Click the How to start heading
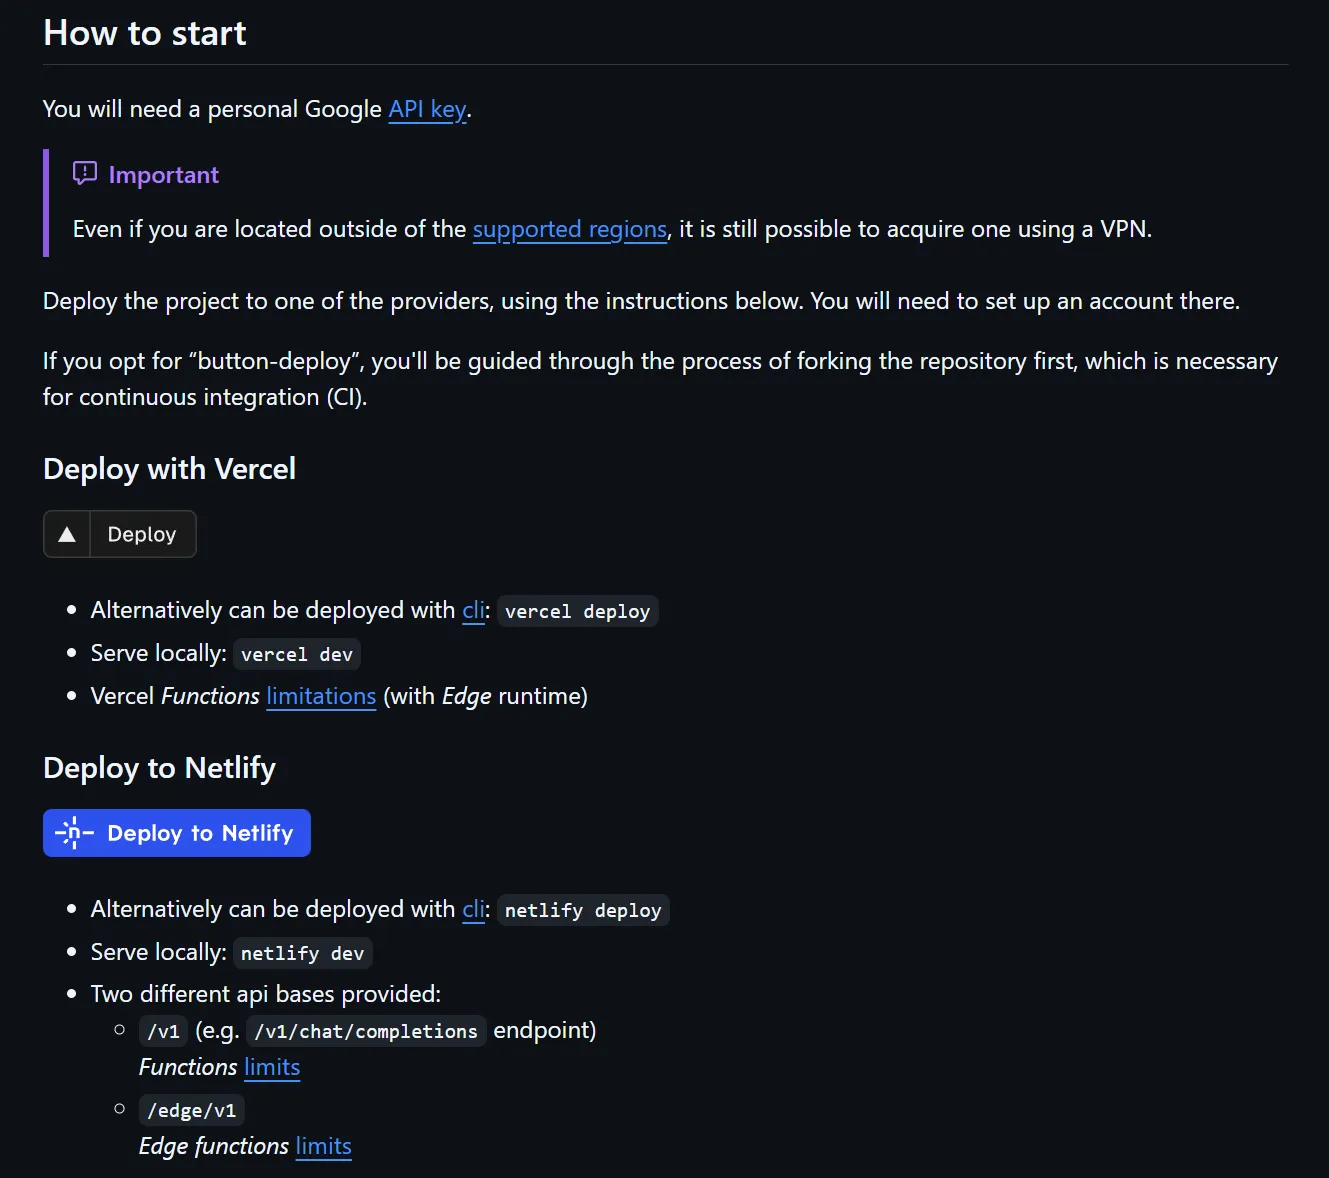 click(x=145, y=33)
